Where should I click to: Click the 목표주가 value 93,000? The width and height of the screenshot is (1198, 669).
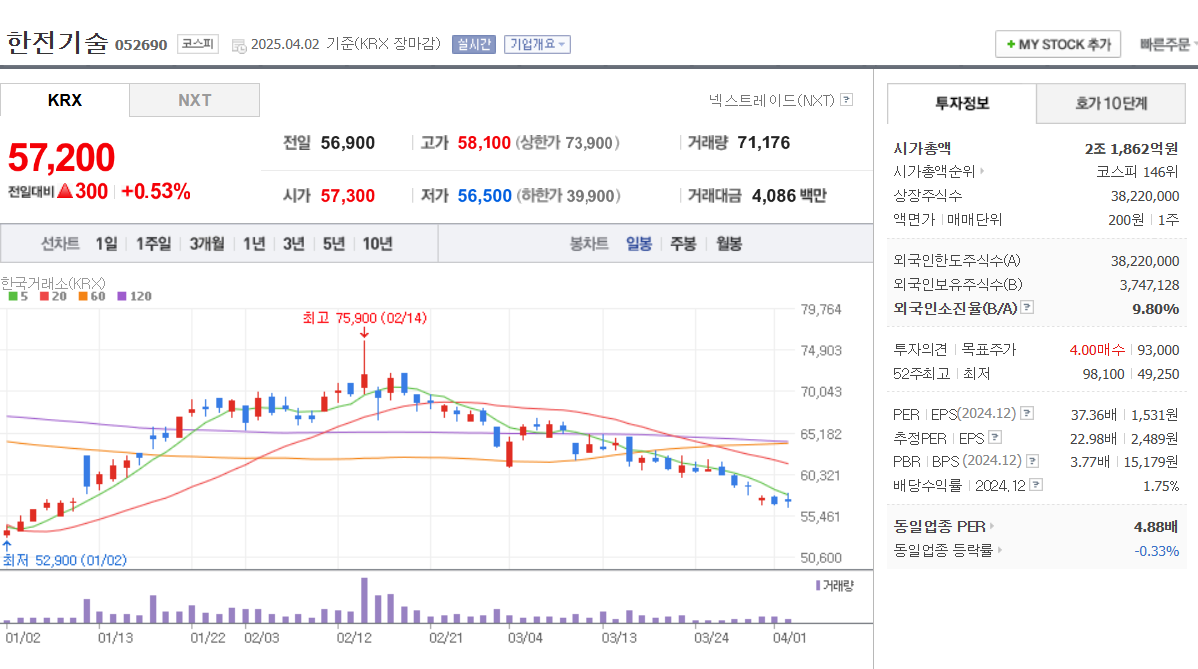[1158, 350]
